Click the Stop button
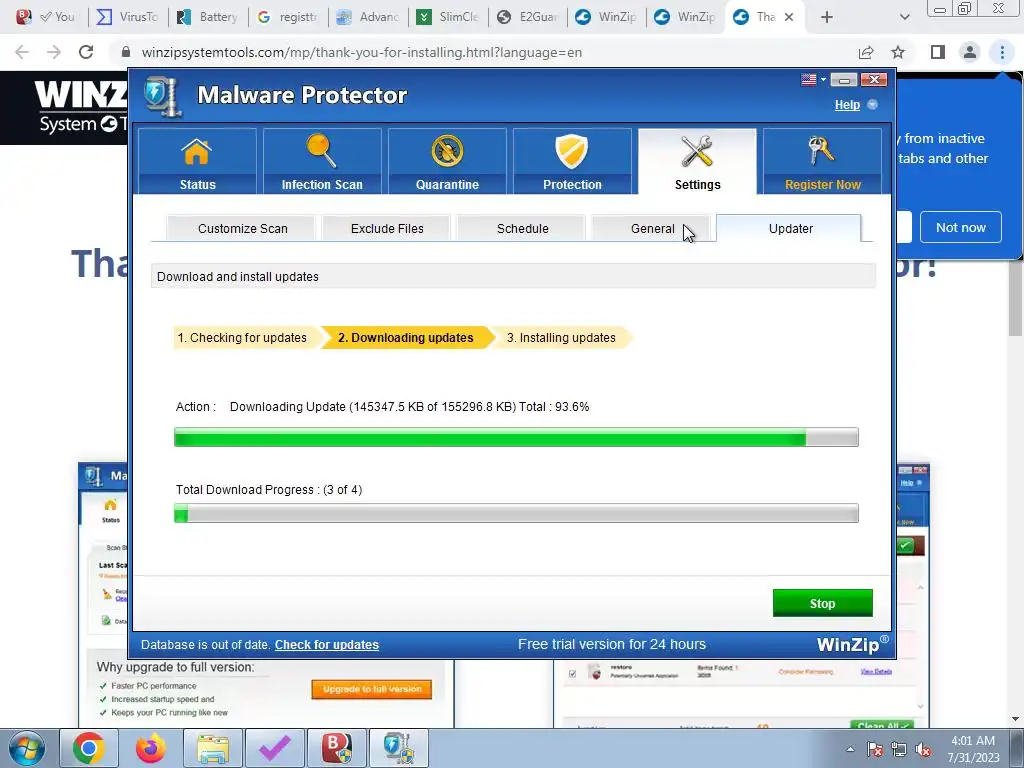The width and height of the screenshot is (1024, 768). point(822,603)
